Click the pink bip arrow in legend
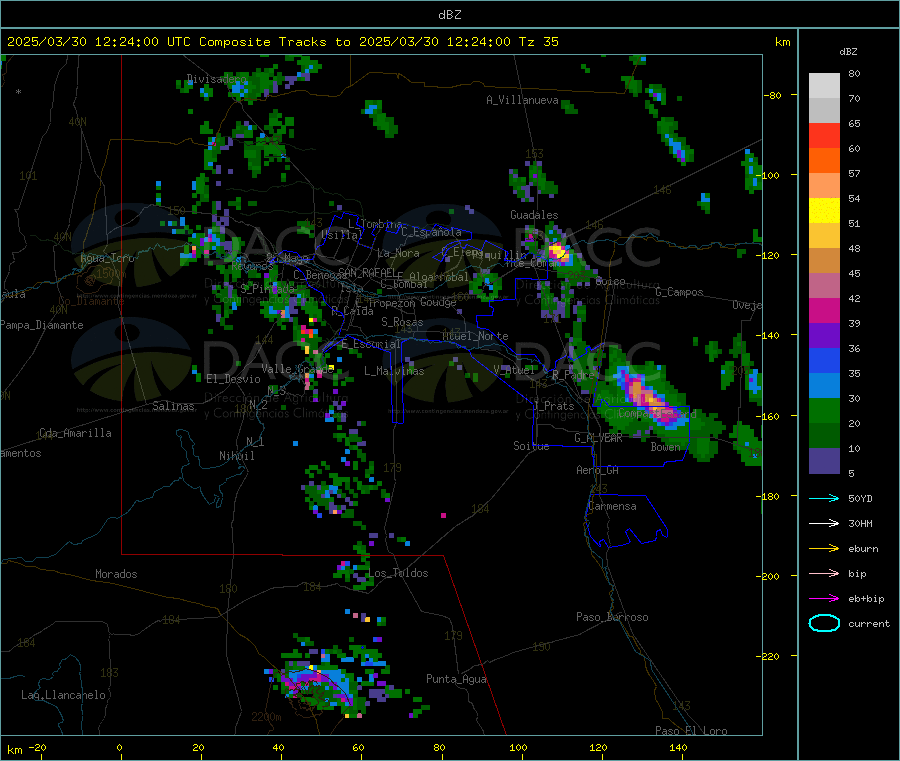The image size is (900, 761). (824, 573)
